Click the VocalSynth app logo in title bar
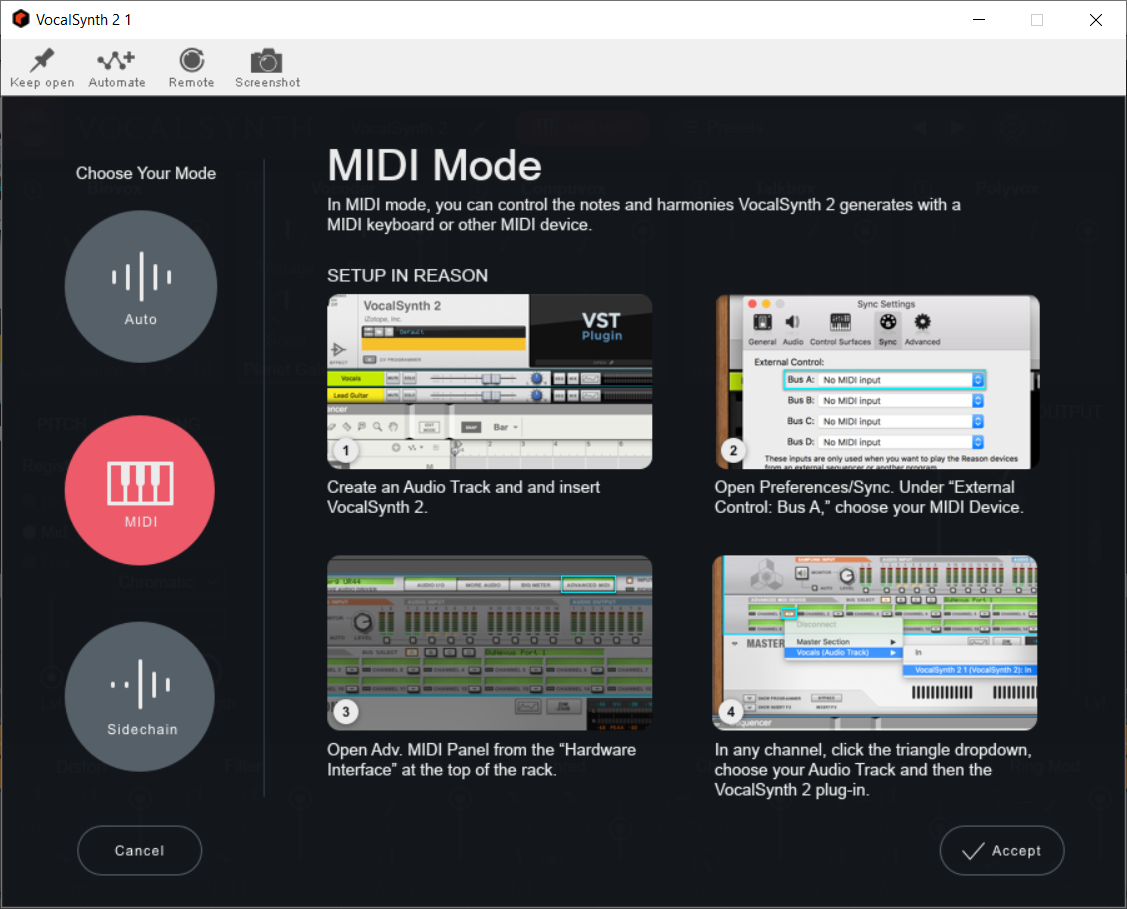 (x=21, y=19)
